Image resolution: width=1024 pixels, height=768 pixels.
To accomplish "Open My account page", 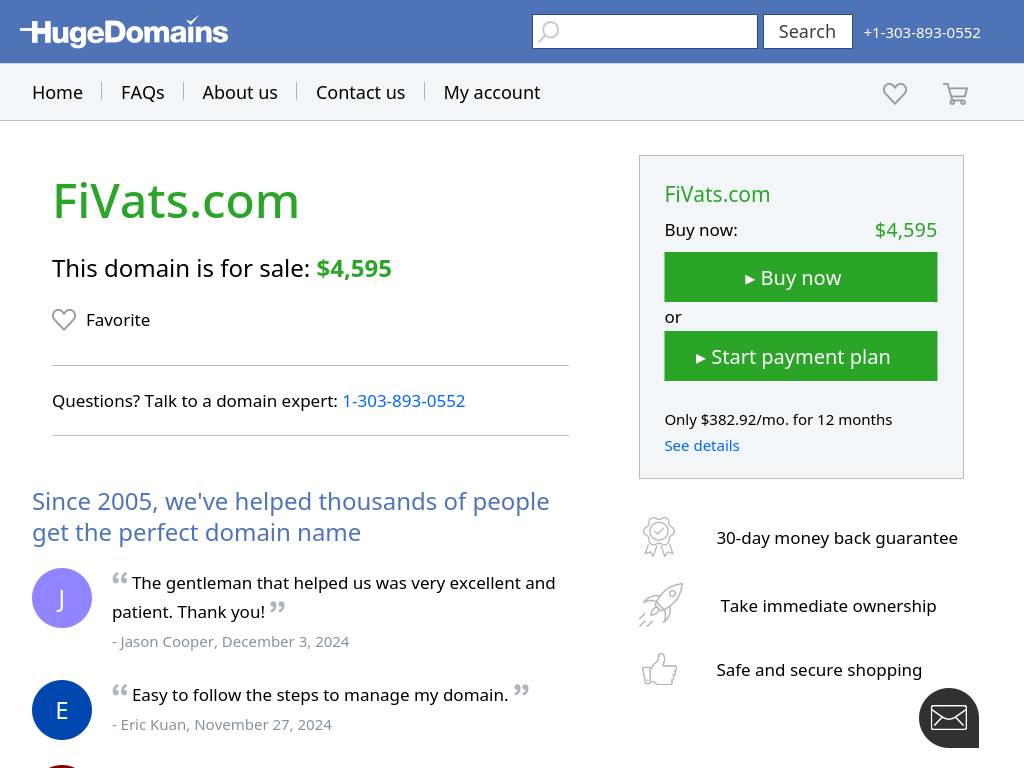I will pos(491,92).
